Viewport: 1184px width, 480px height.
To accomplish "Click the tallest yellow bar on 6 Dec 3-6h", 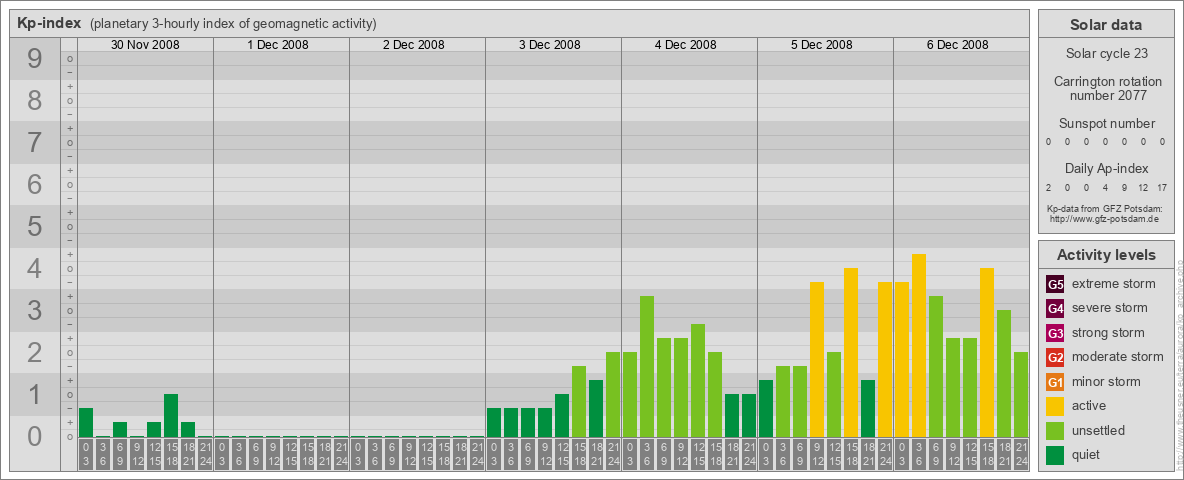I will 918,346.
